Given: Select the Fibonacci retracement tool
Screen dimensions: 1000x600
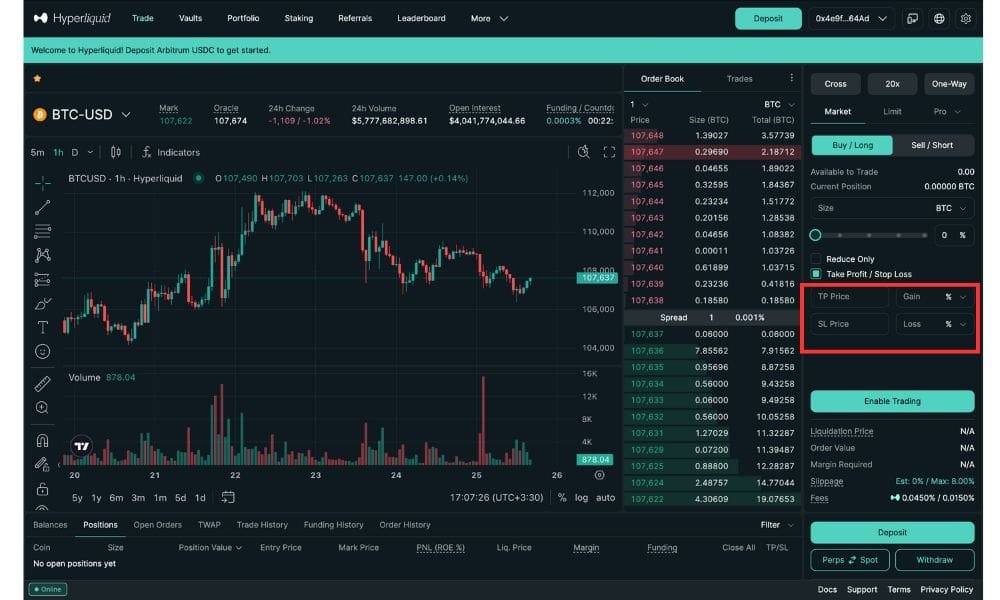Looking at the screenshot, I should click(x=43, y=231).
